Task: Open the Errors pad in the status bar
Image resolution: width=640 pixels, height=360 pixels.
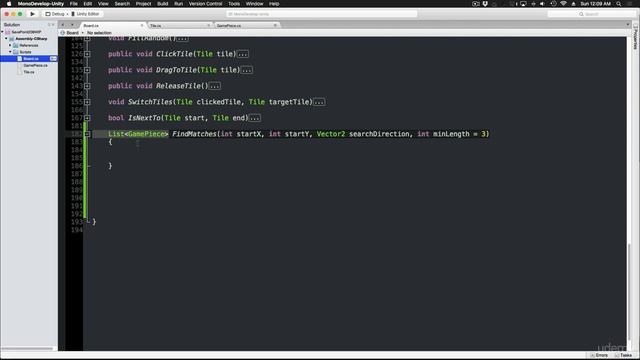Action: tap(599, 356)
